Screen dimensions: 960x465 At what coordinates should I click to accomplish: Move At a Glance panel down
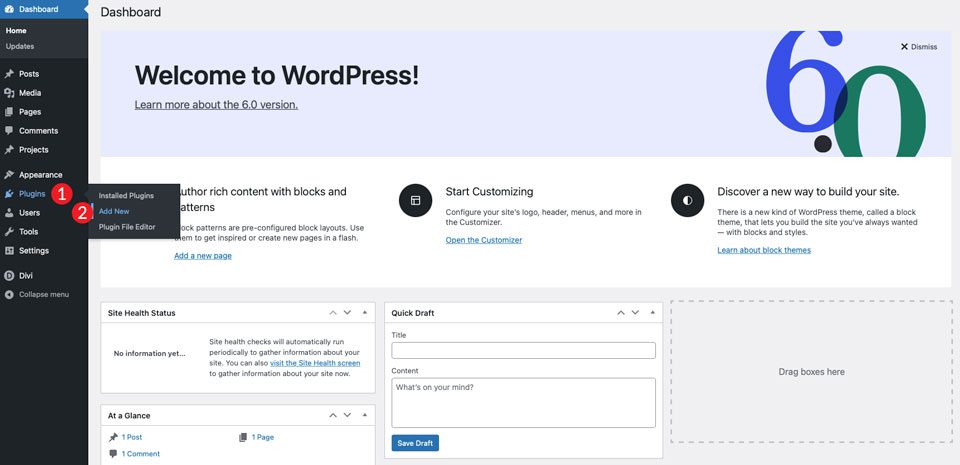[x=347, y=415]
